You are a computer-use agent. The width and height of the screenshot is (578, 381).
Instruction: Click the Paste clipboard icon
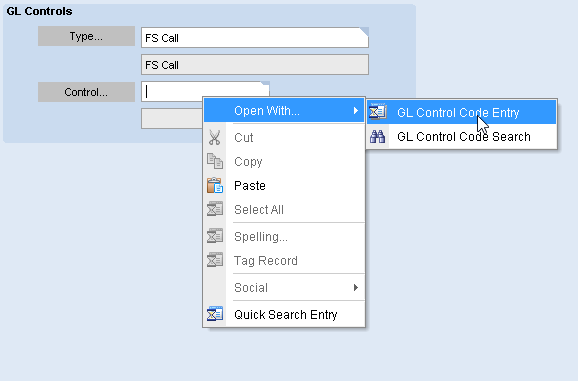click(215, 185)
